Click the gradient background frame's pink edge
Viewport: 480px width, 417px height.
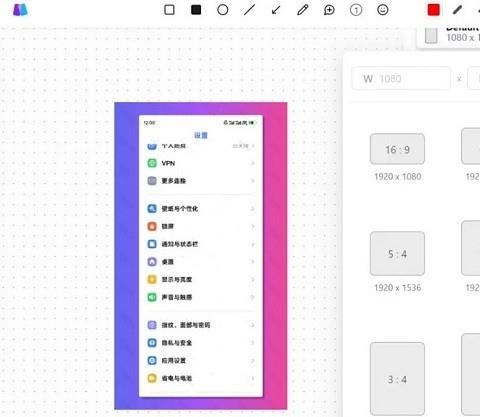(275, 256)
